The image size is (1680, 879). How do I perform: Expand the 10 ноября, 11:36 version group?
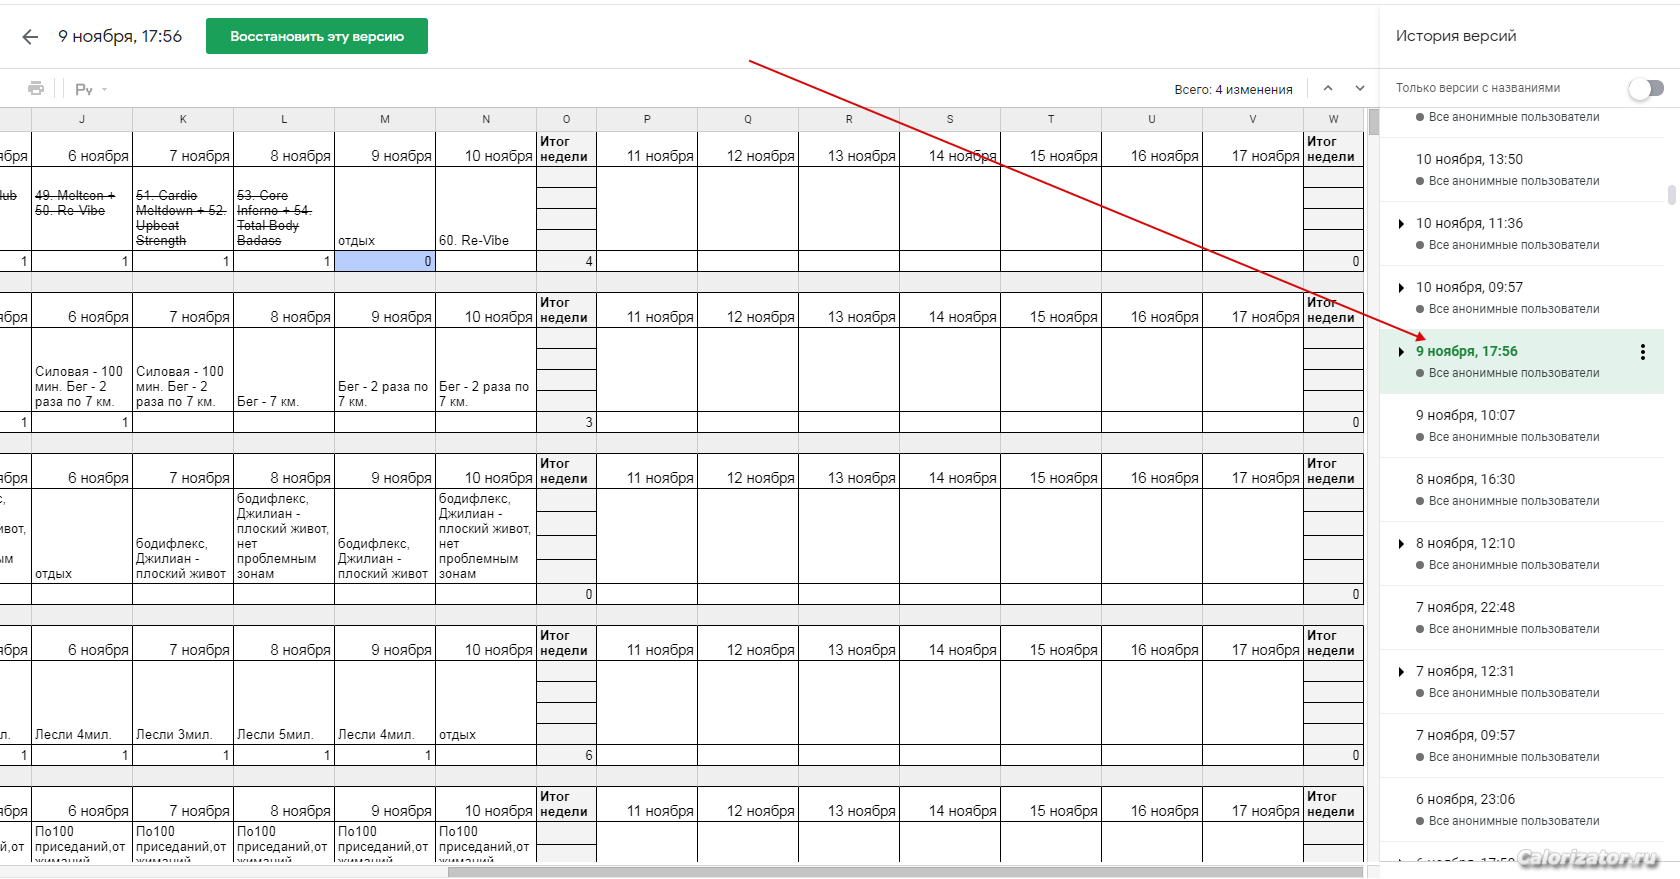coord(1401,224)
